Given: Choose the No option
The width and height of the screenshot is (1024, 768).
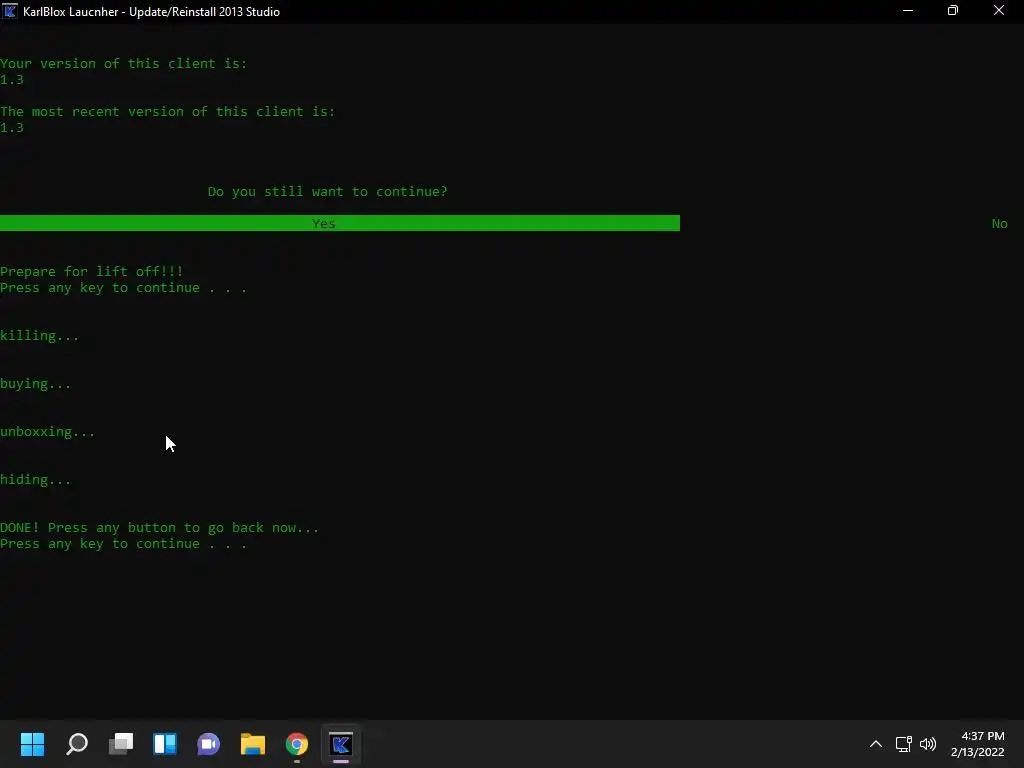Looking at the screenshot, I should pos(999,224).
